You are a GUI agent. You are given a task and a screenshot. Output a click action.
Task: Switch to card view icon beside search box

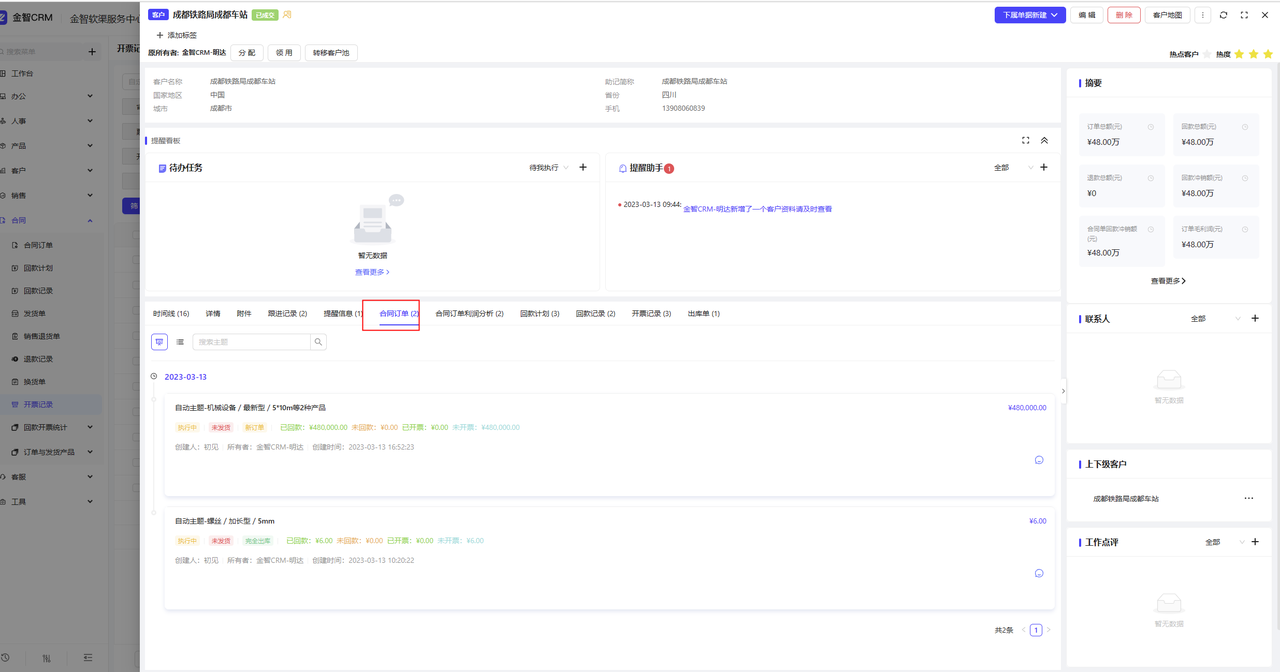click(159, 342)
